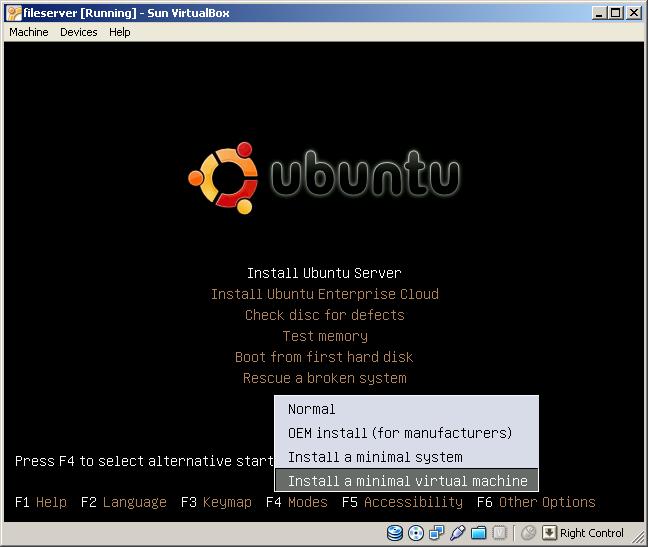
Task: Choose OEM install (for manufacturers) mode
Action: tap(407, 433)
